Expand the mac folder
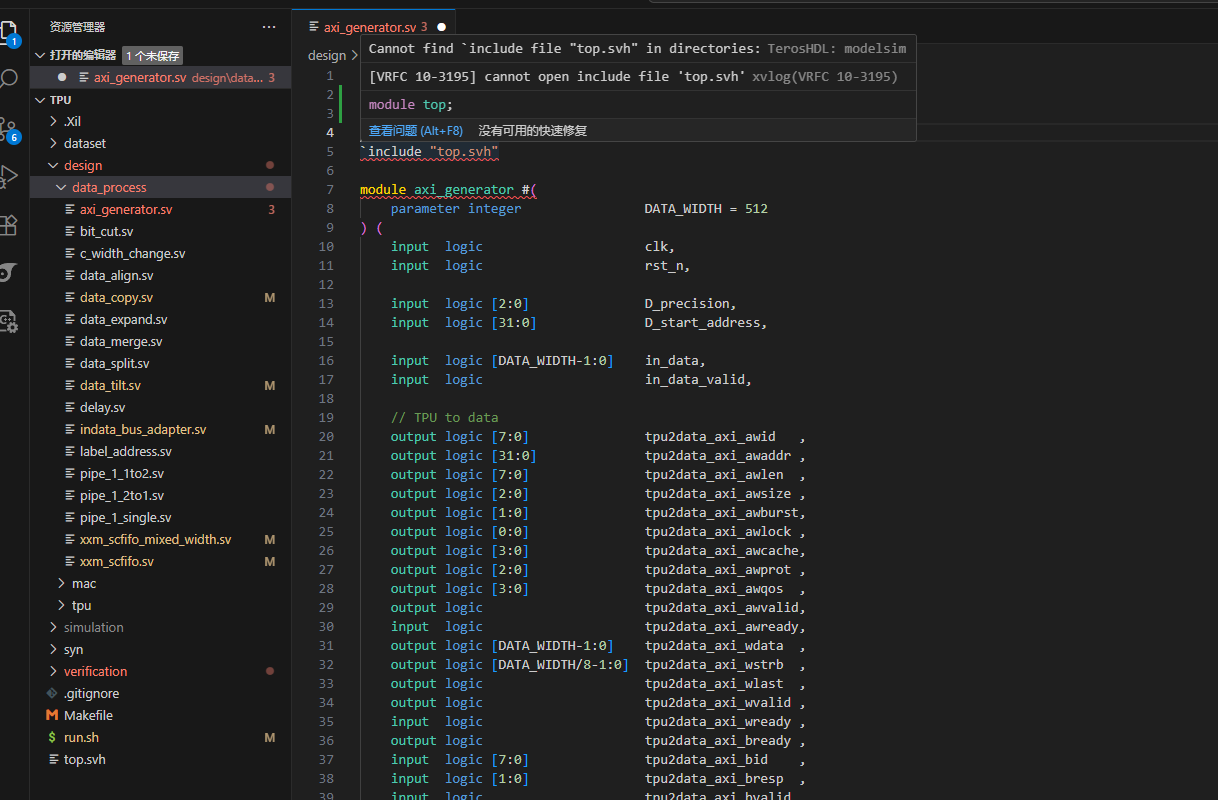The width and height of the screenshot is (1218, 800). [62, 583]
